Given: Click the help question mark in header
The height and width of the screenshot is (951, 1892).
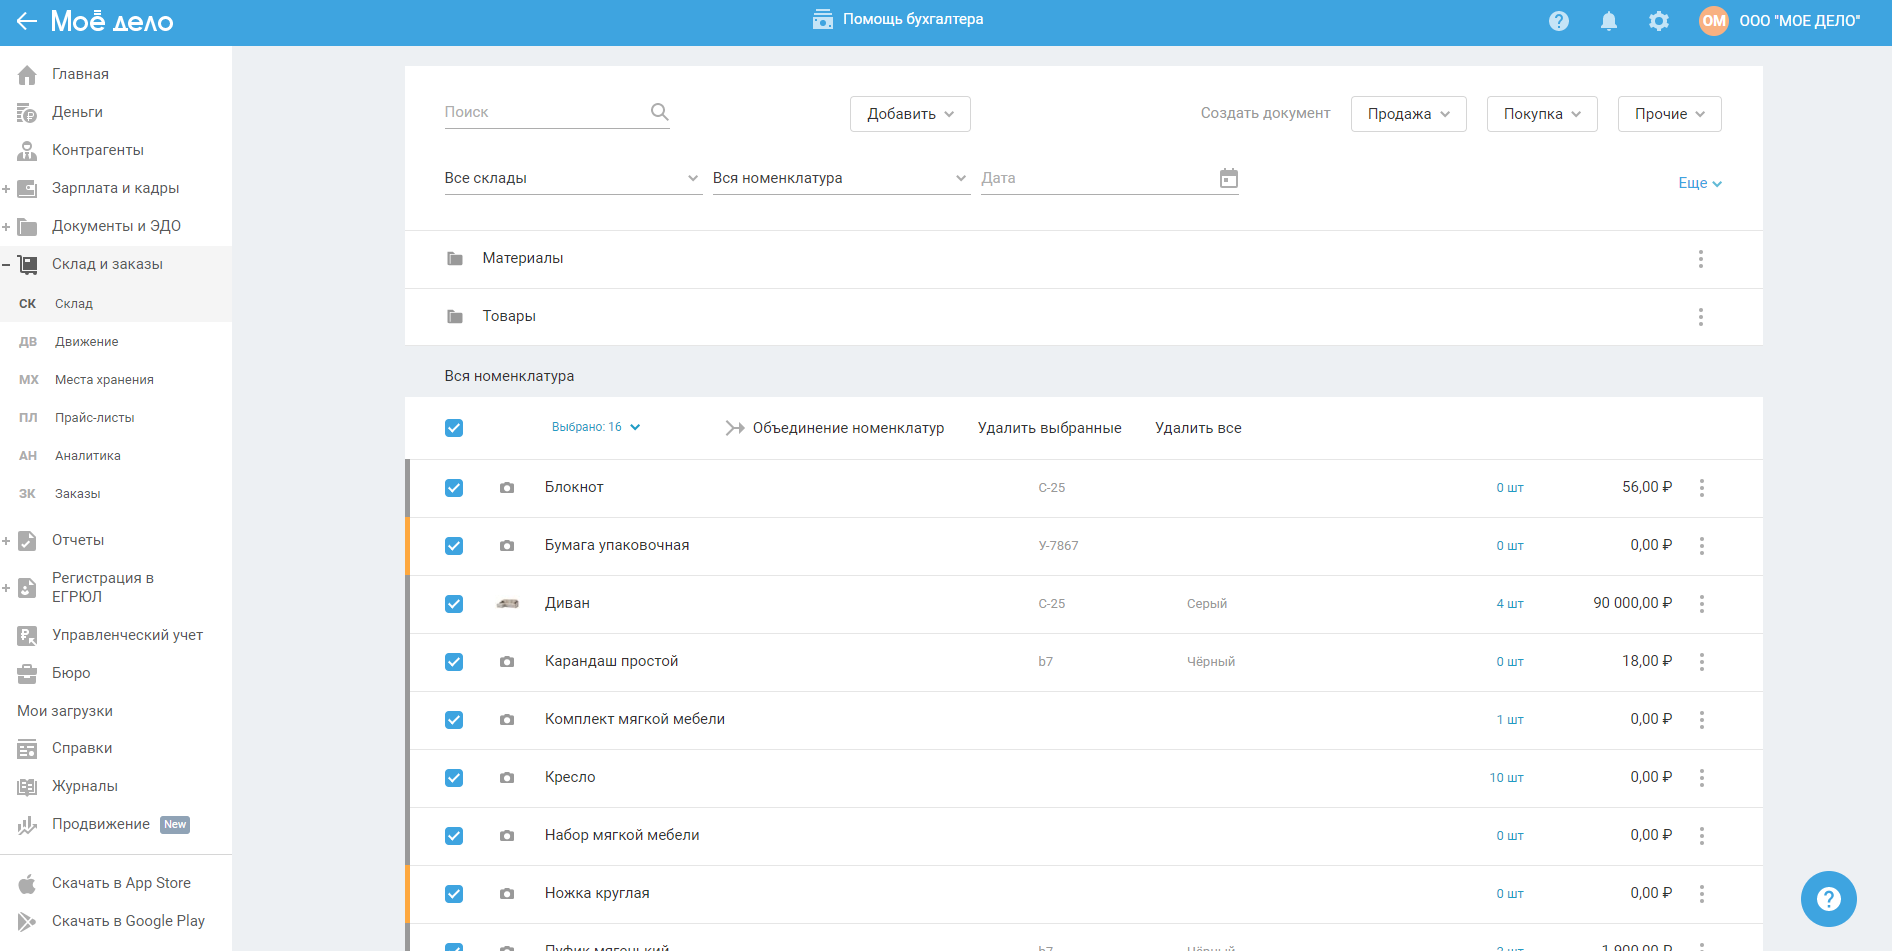Looking at the screenshot, I should coord(1558,21).
